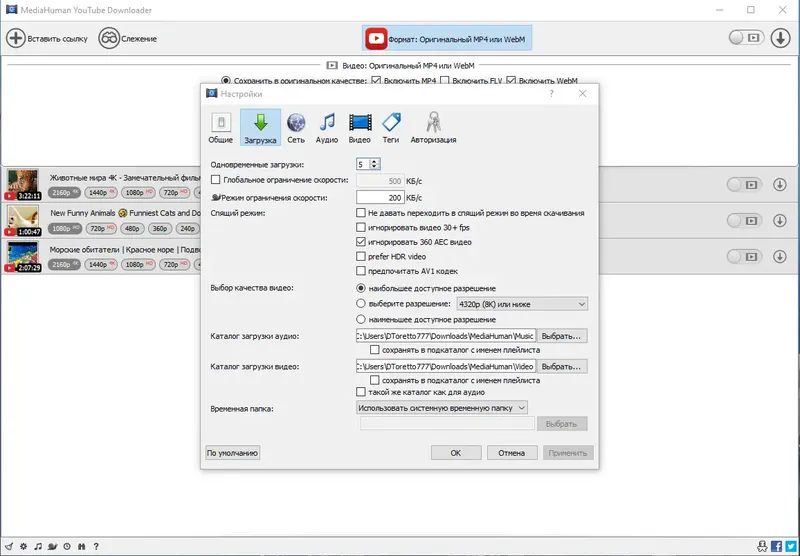Click the Режим ограничения скорости 200 field
This screenshot has height=556, width=800.
380,197
